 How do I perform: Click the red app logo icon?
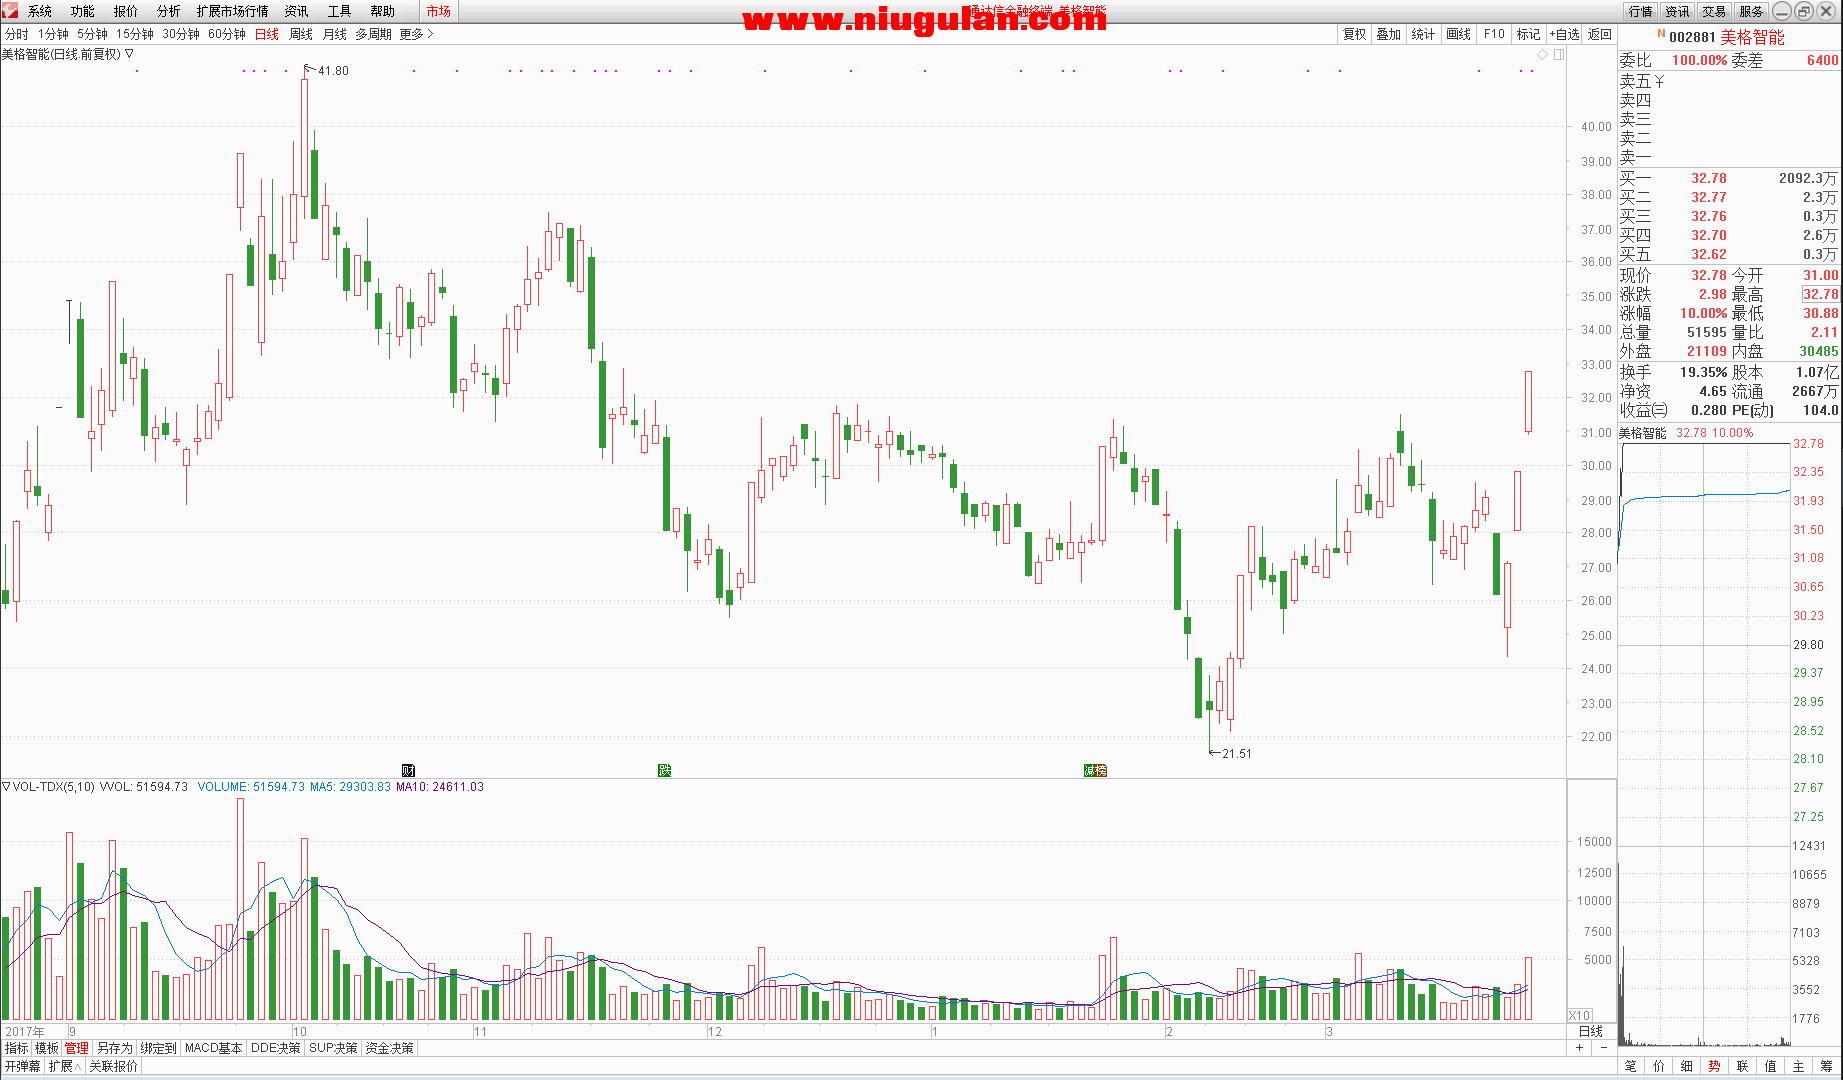10,10
